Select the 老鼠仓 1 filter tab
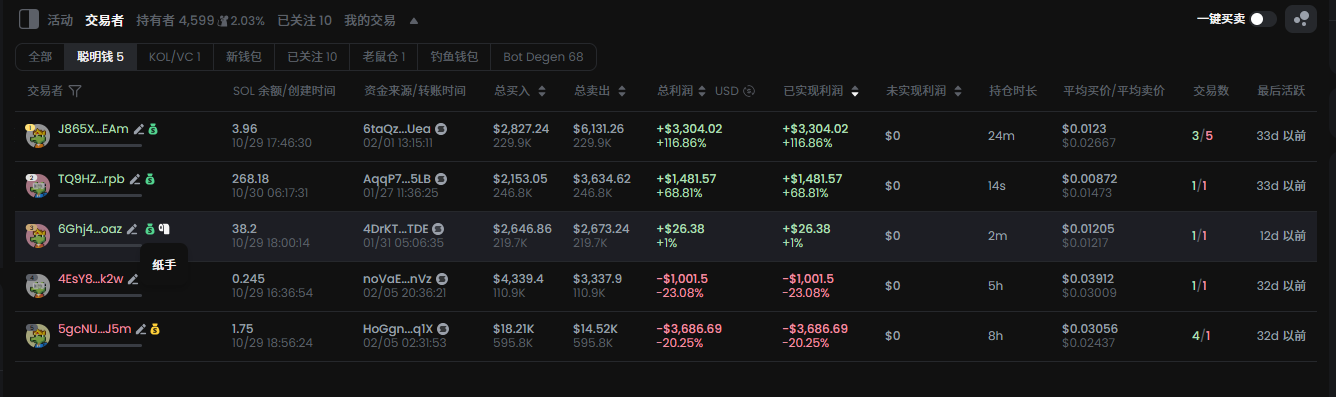Viewport: 1336px width, 397px height. [384, 57]
